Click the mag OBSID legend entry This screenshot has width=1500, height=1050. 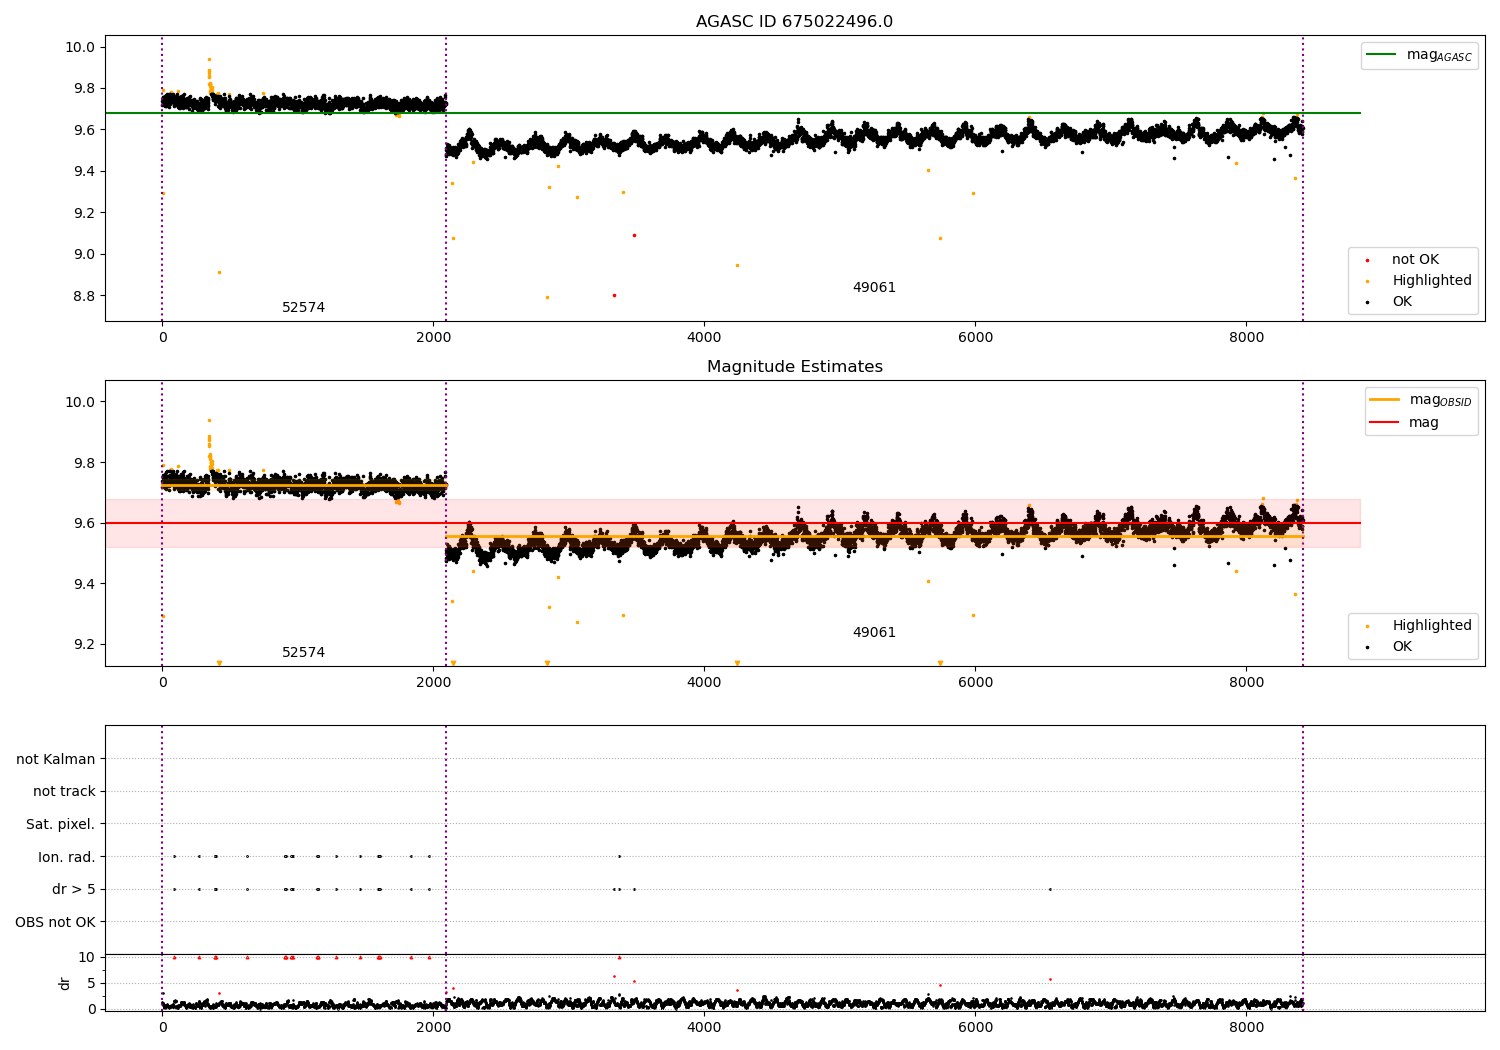pyautogui.click(x=1420, y=400)
